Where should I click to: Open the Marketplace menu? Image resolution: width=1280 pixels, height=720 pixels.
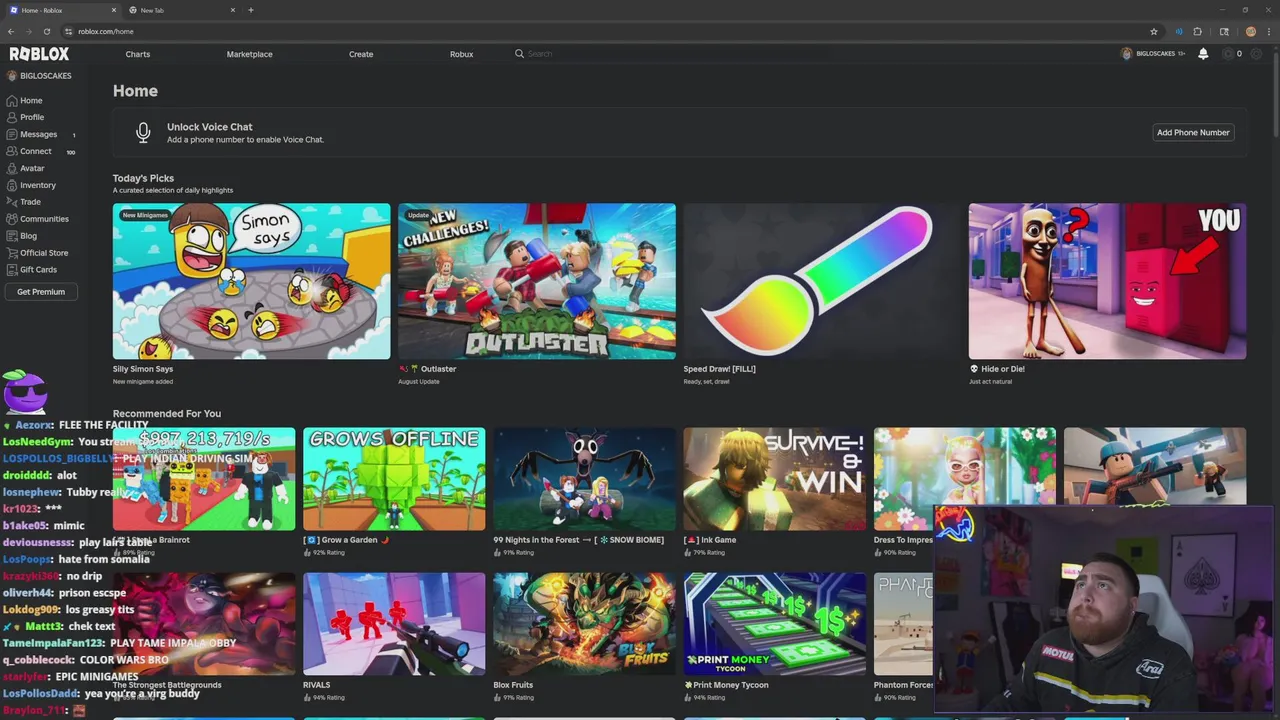[x=249, y=54]
